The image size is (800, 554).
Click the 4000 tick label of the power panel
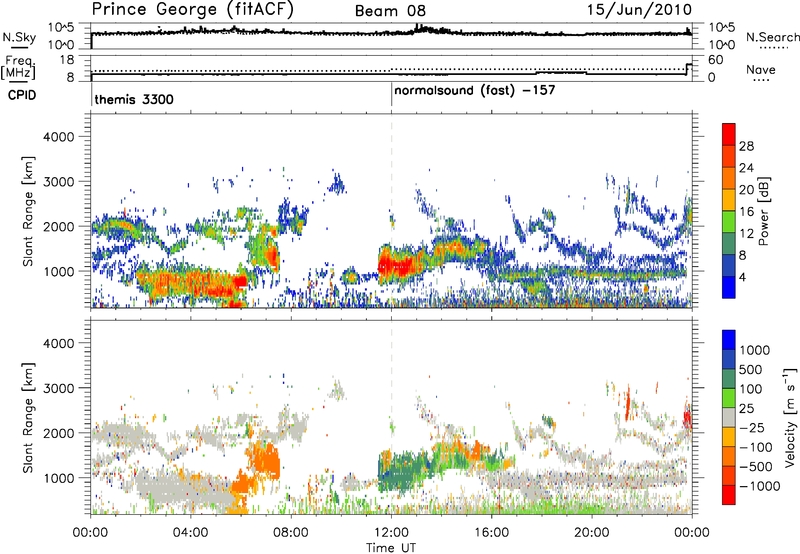pos(59,137)
